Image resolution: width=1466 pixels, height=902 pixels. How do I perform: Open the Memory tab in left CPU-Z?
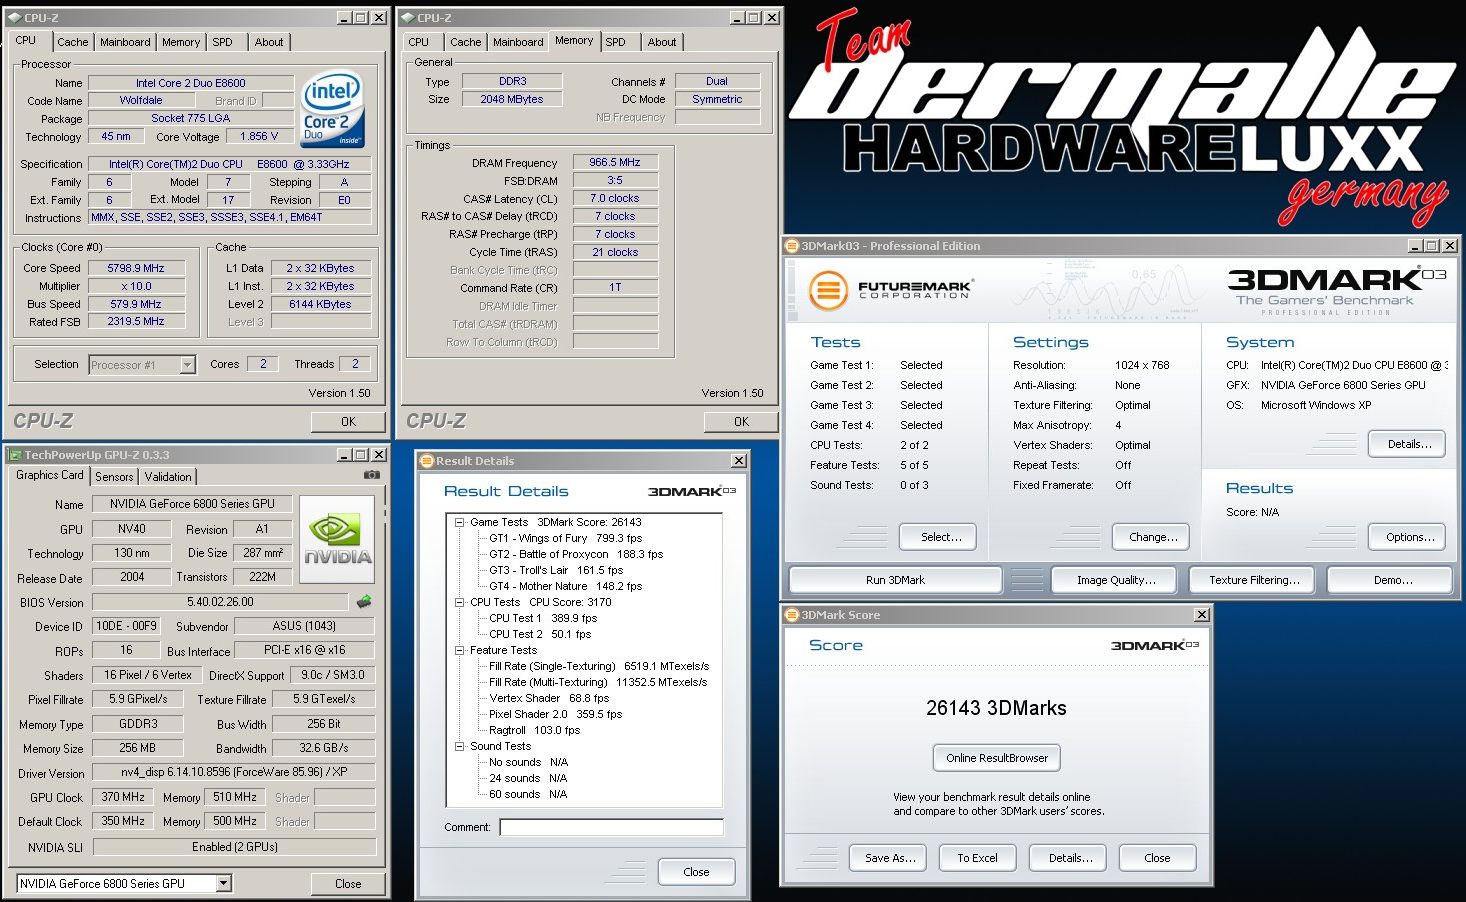click(181, 42)
